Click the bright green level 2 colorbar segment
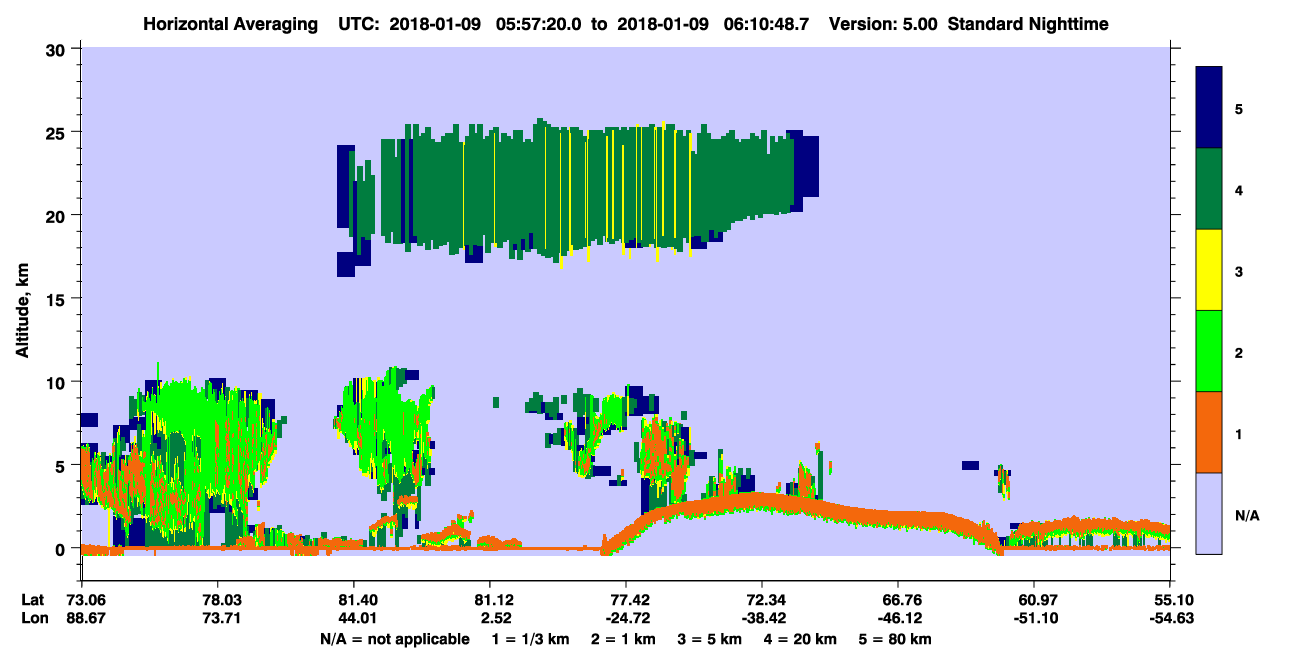This screenshot has height=667, width=1300. click(x=1210, y=351)
